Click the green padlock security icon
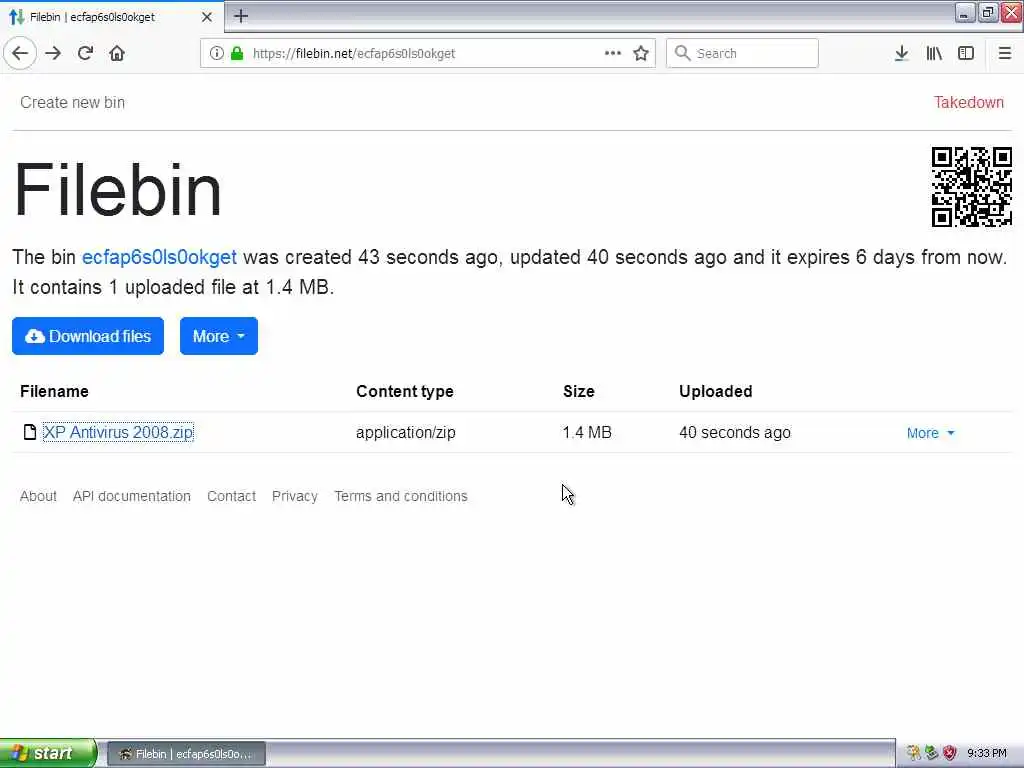1024x768 pixels. coord(237,54)
